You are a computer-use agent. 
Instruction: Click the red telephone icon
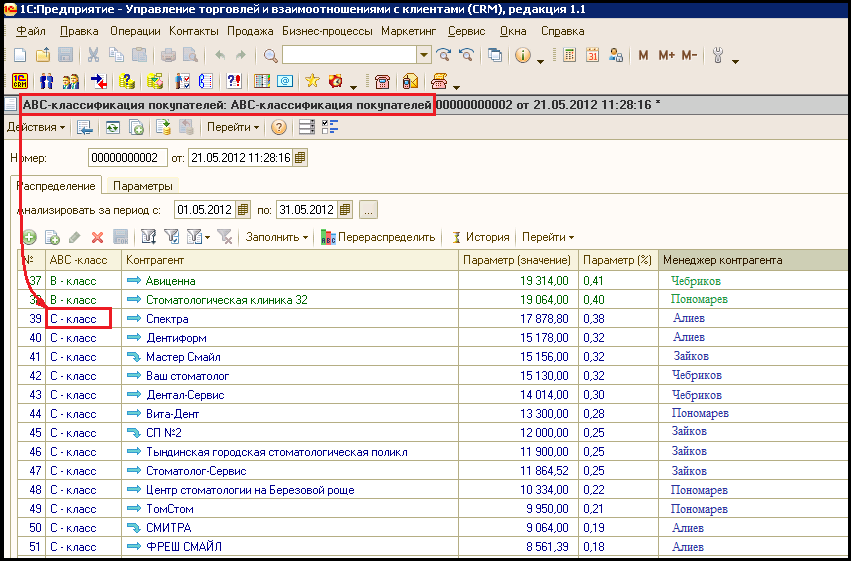pyautogui.click(x=382, y=81)
